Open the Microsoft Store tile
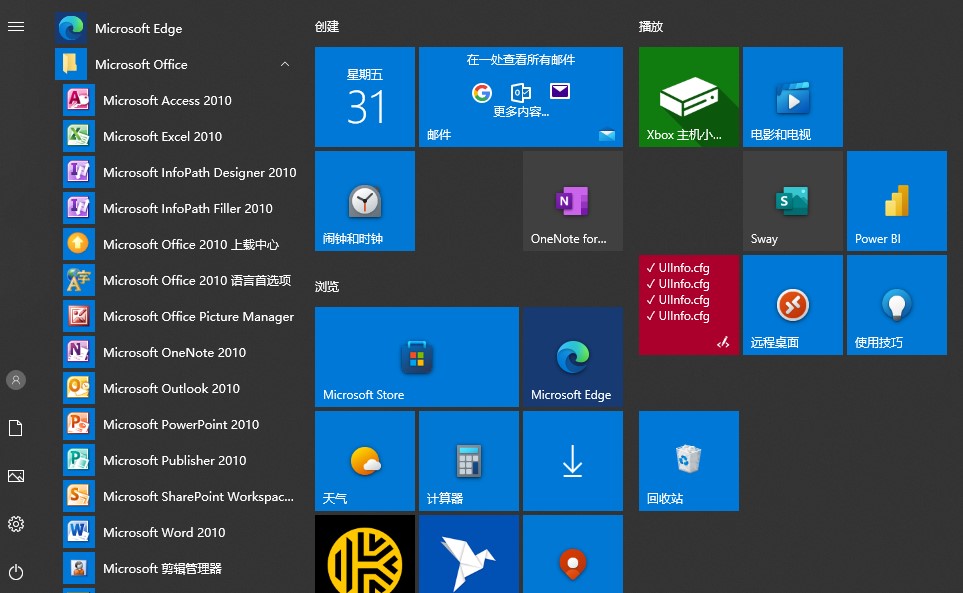 (x=416, y=357)
